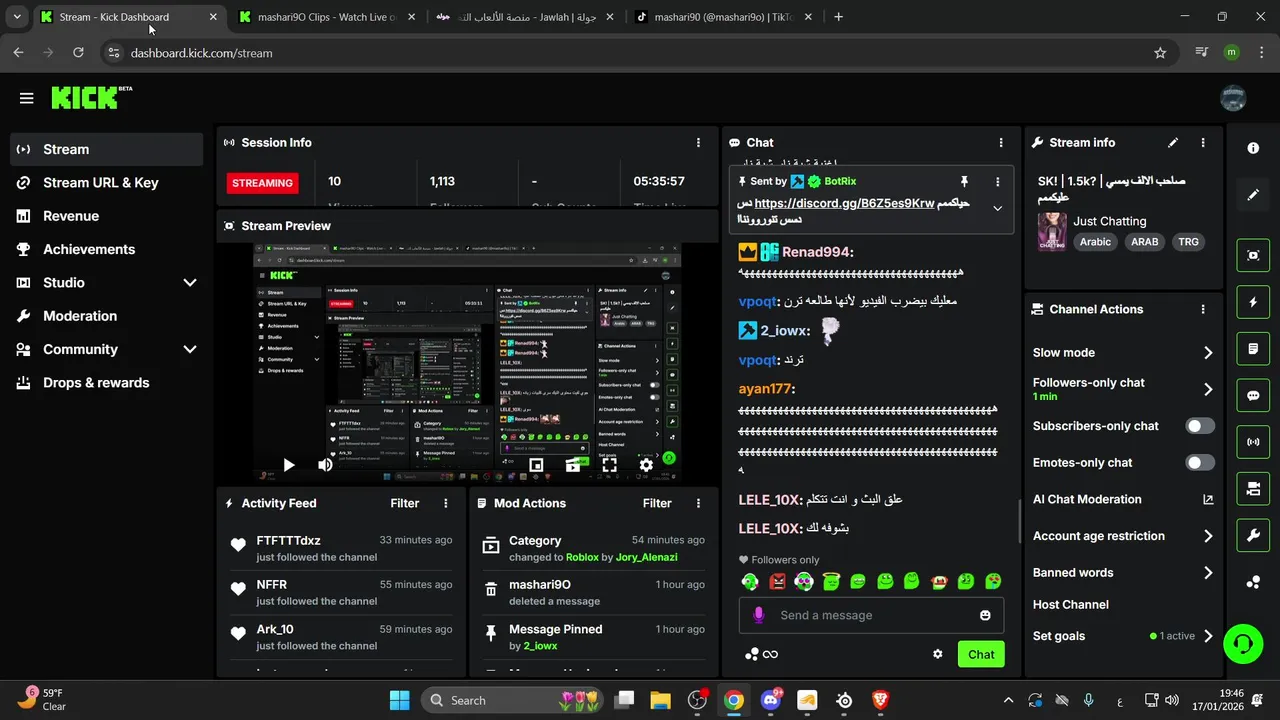Toggle the wrench Channel Actions icon in right sidebar
This screenshot has height=720, width=1280.
coord(1253,535)
